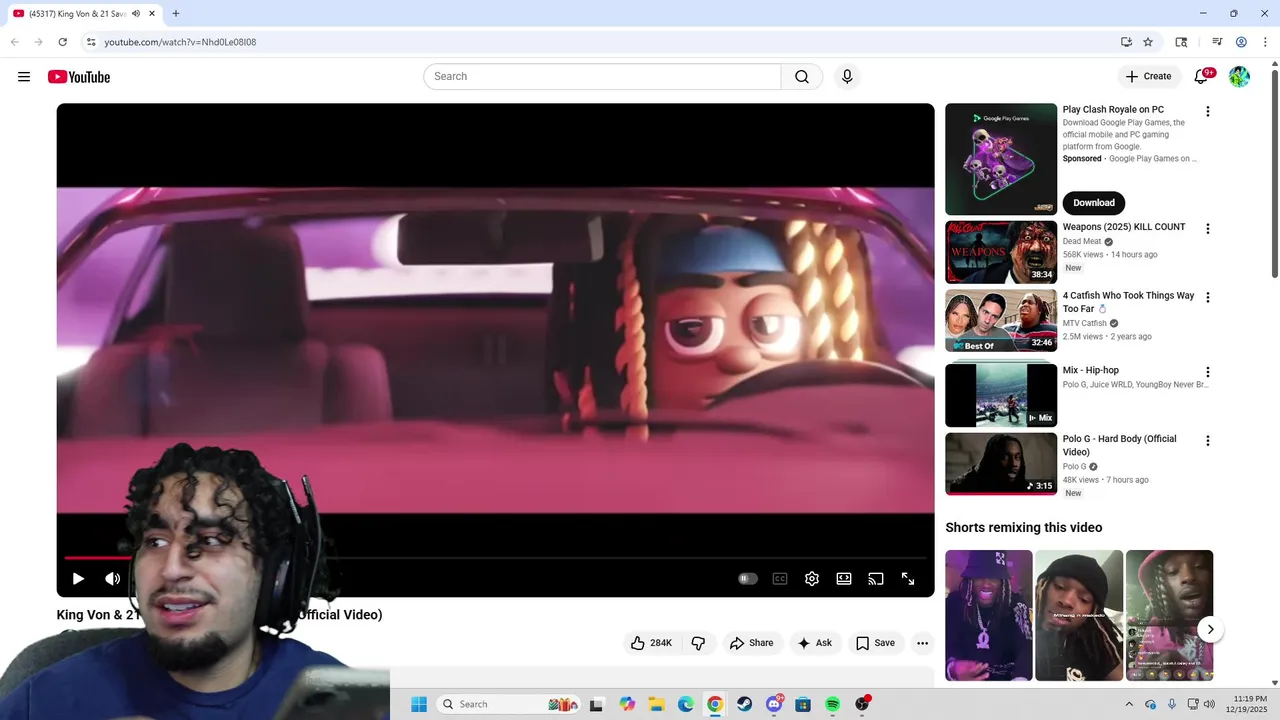Open File Explorer from the taskbar
Screen dimensions: 1280x720
click(656, 704)
